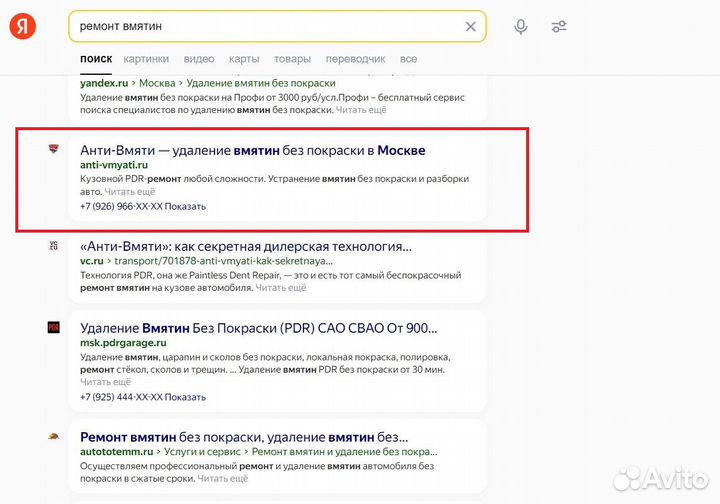Open the yandex.ru domain link
This screenshot has width=720, height=504.
click(104, 83)
